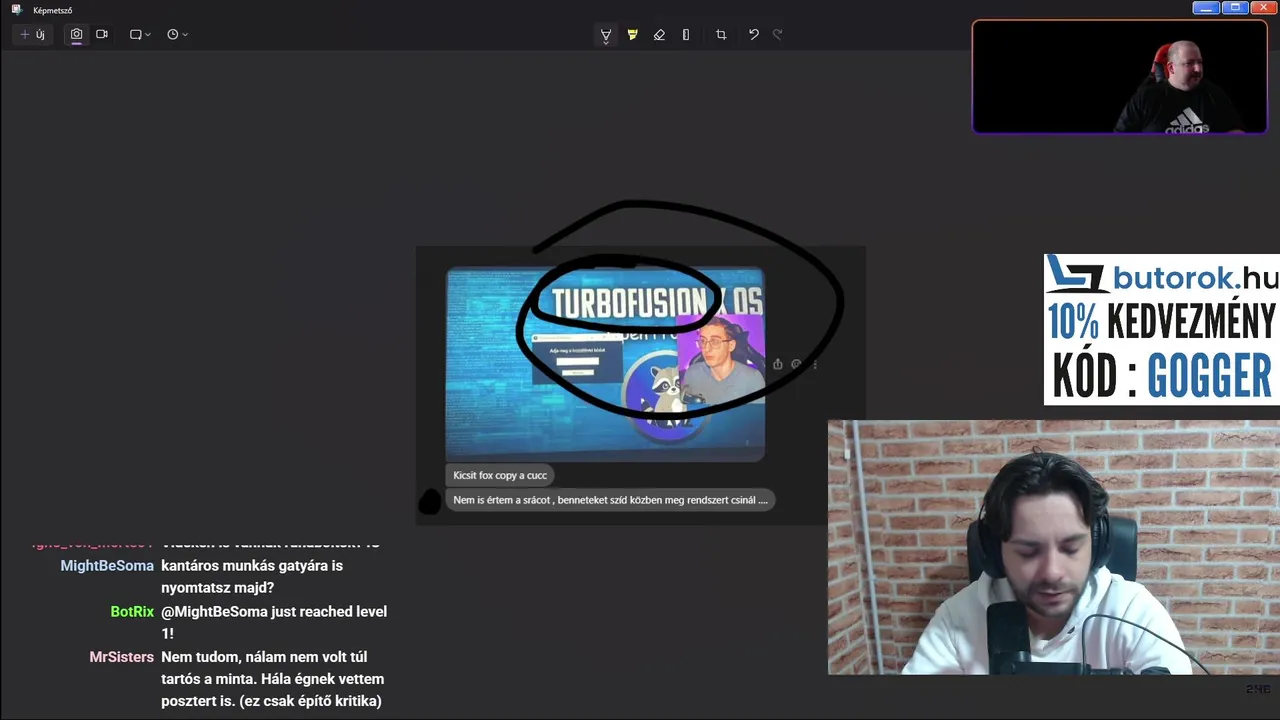
Task: Activate the image crop tool
Action: click(x=721, y=35)
